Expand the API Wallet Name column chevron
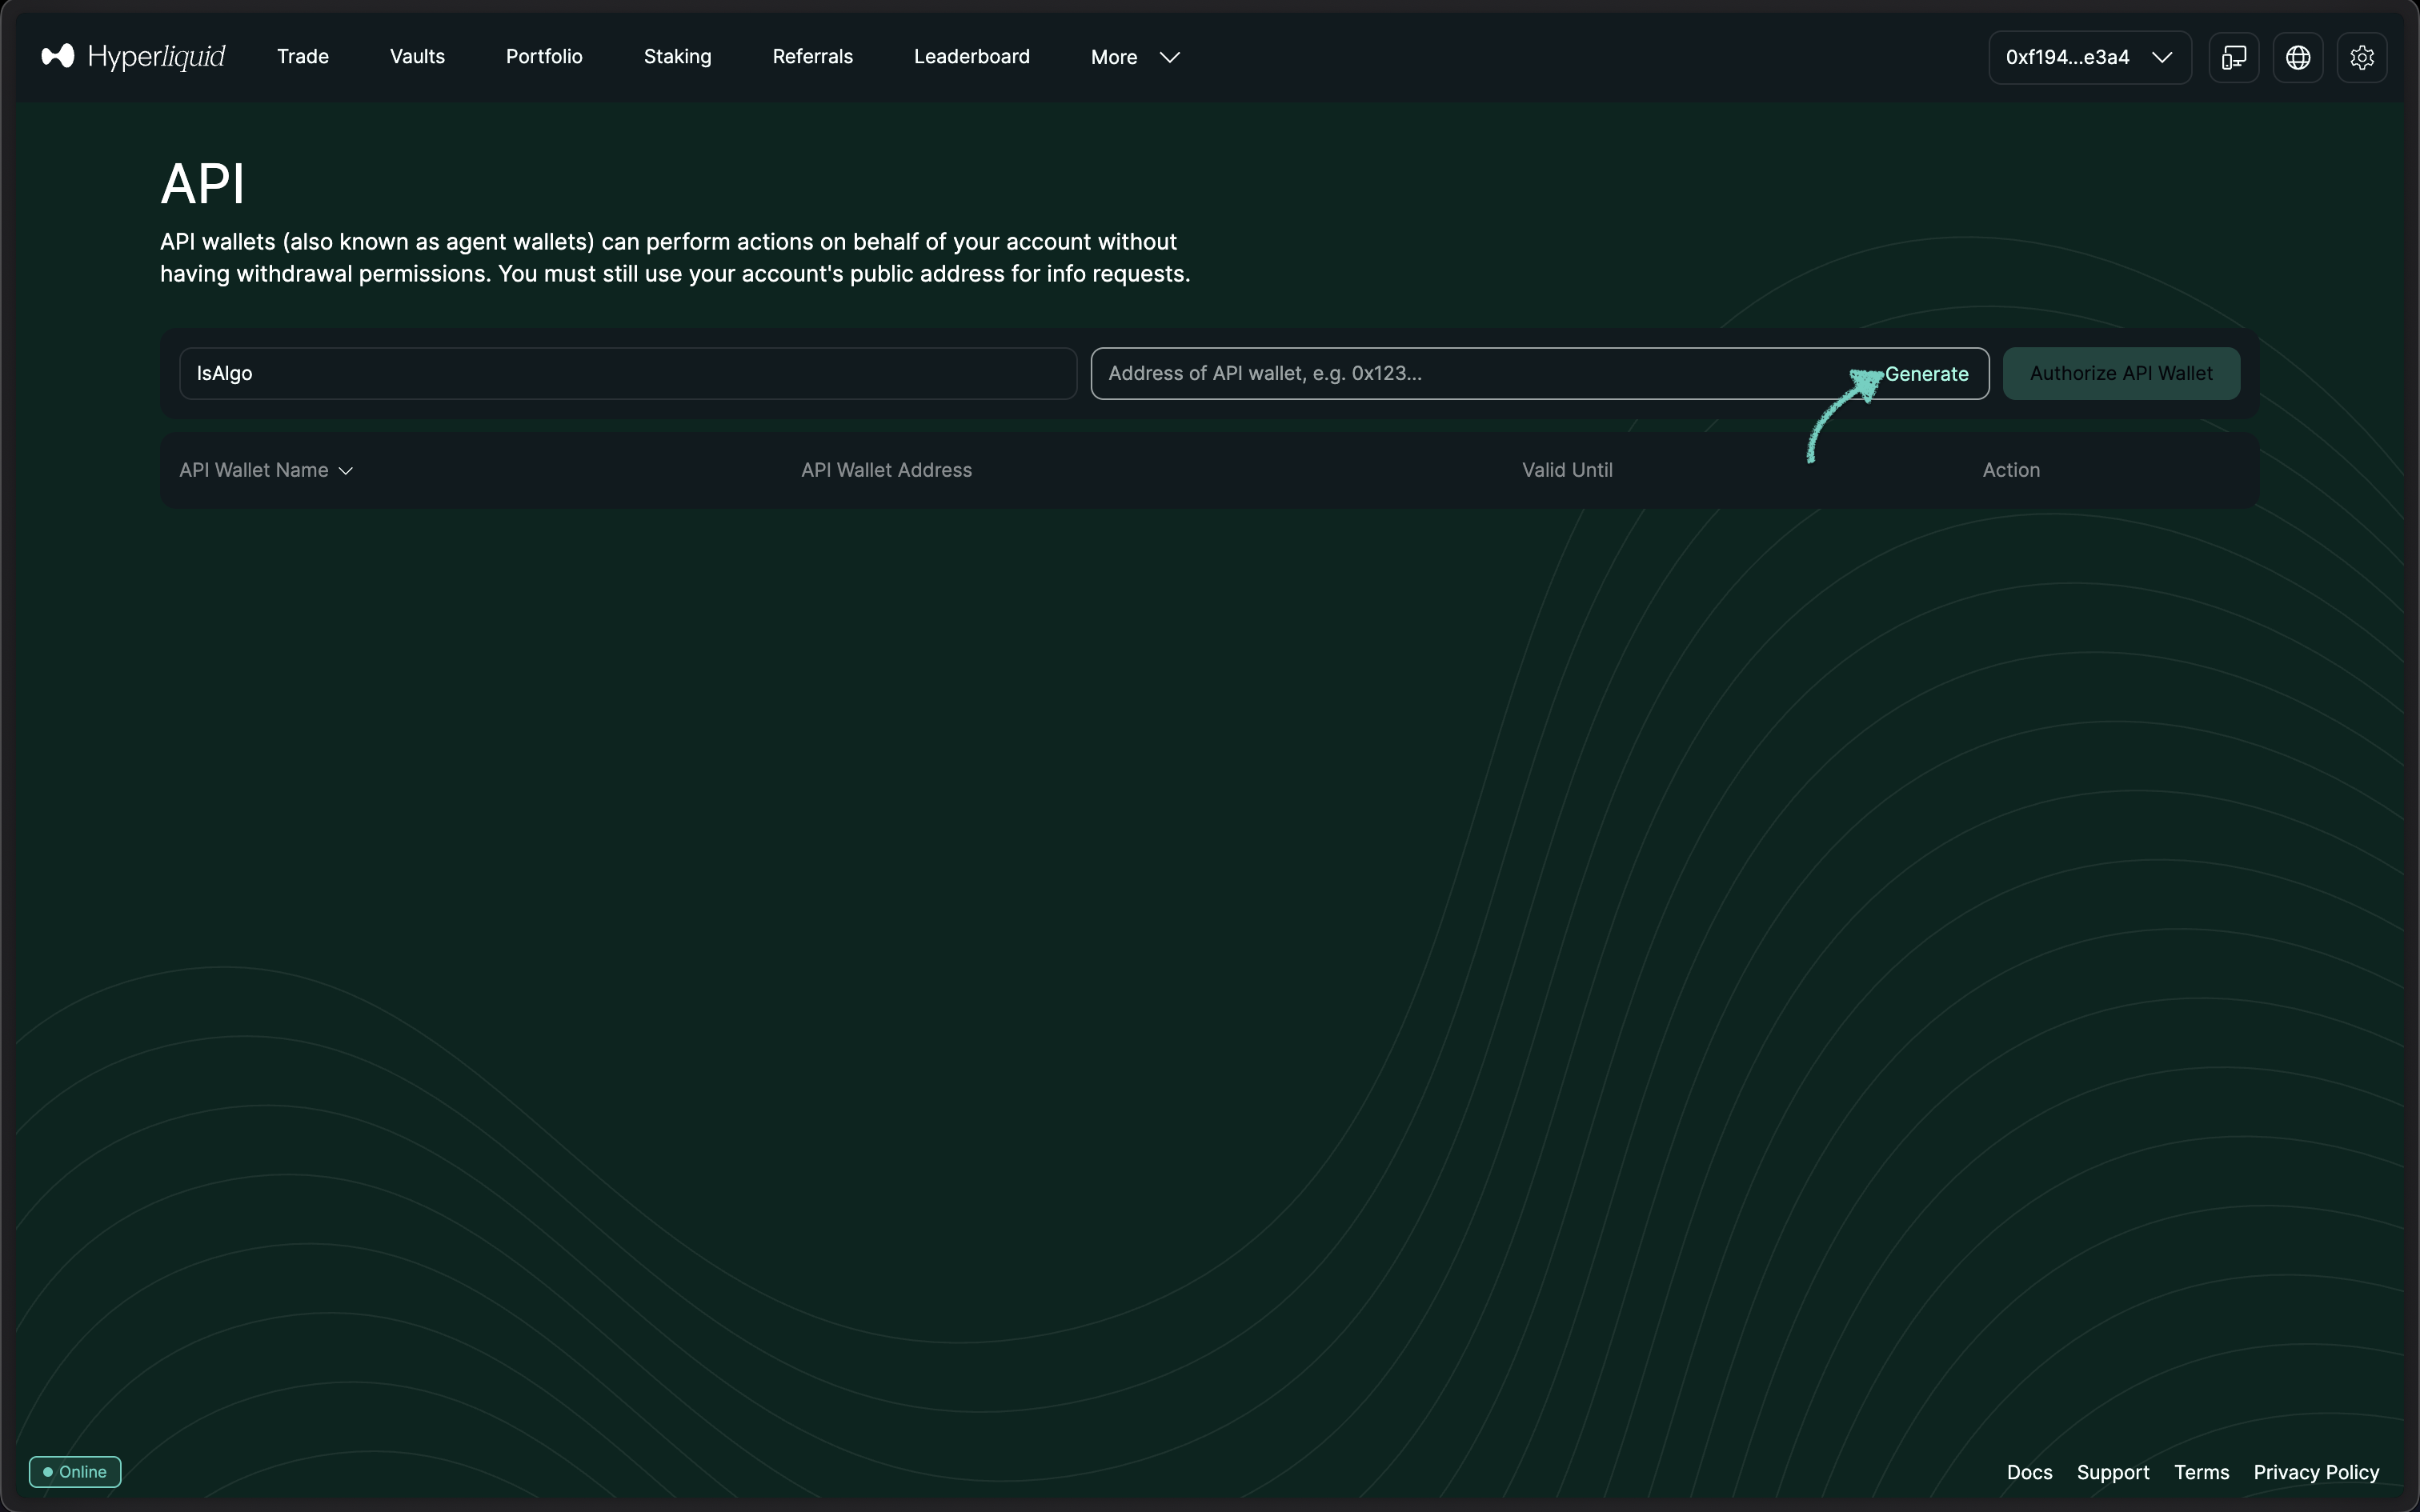This screenshot has width=2420, height=1512. pos(346,469)
